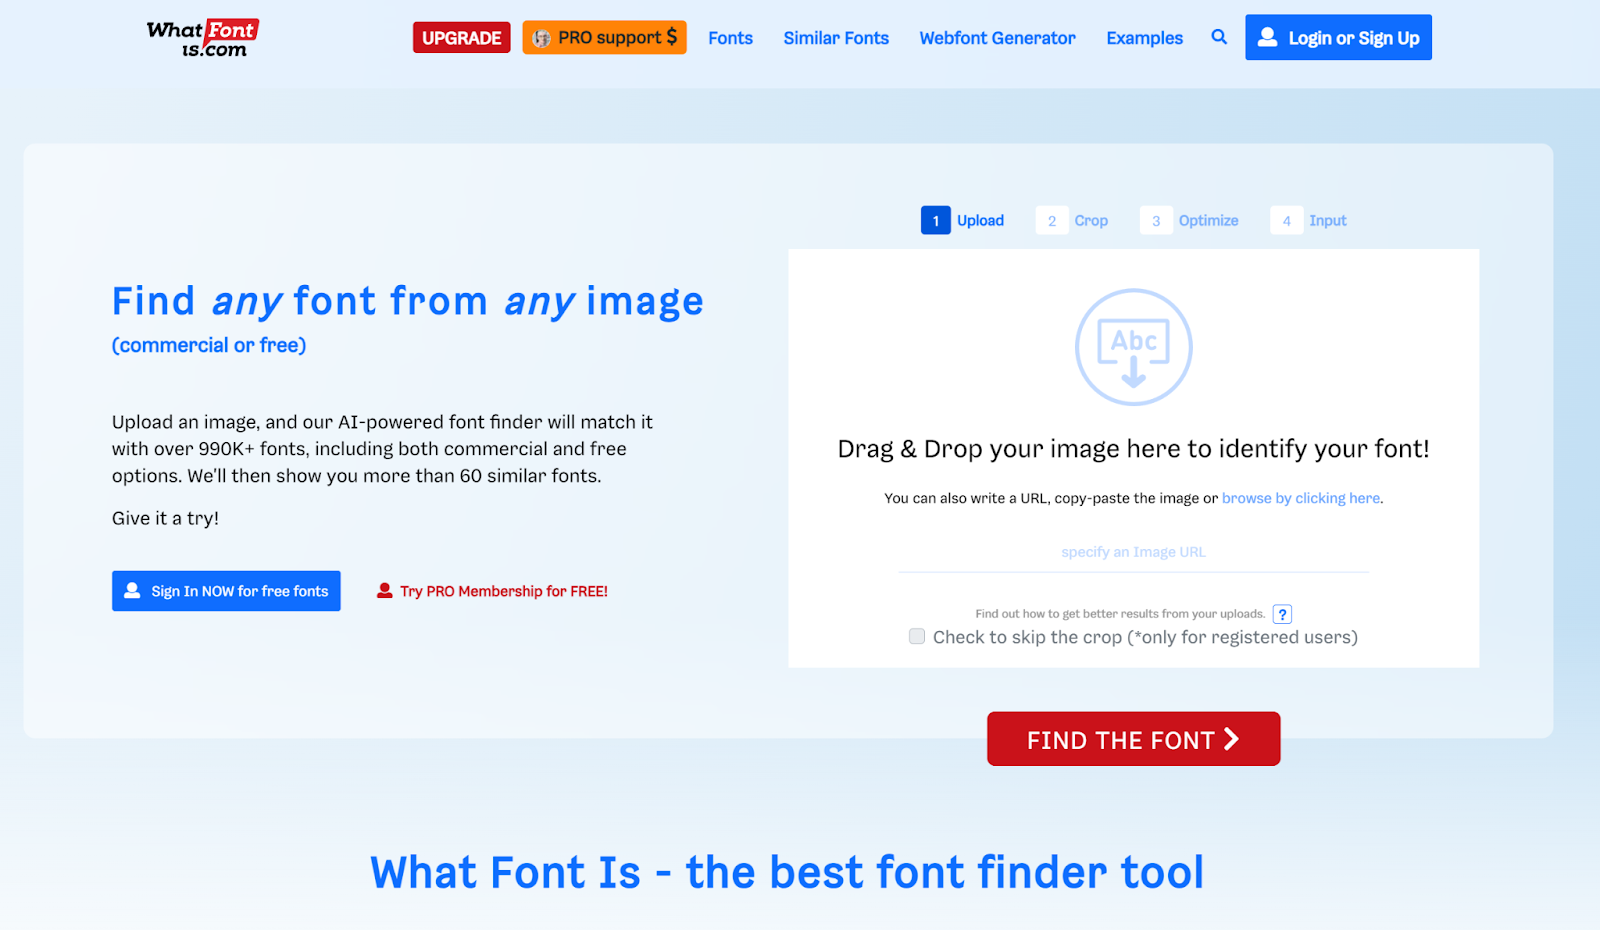Click 'browse by clicking here' link
Image resolution: width=1600 pixels, height=930 pixels.
1301,498
